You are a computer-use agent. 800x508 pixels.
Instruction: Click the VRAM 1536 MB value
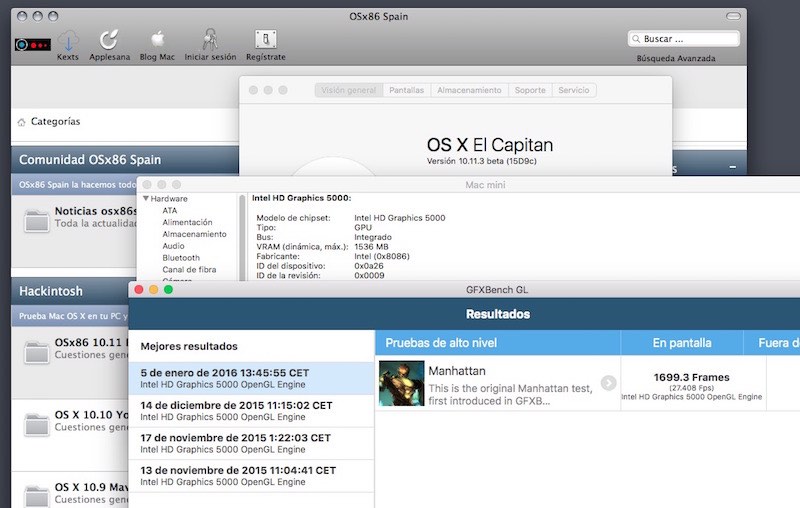[371, 246]
